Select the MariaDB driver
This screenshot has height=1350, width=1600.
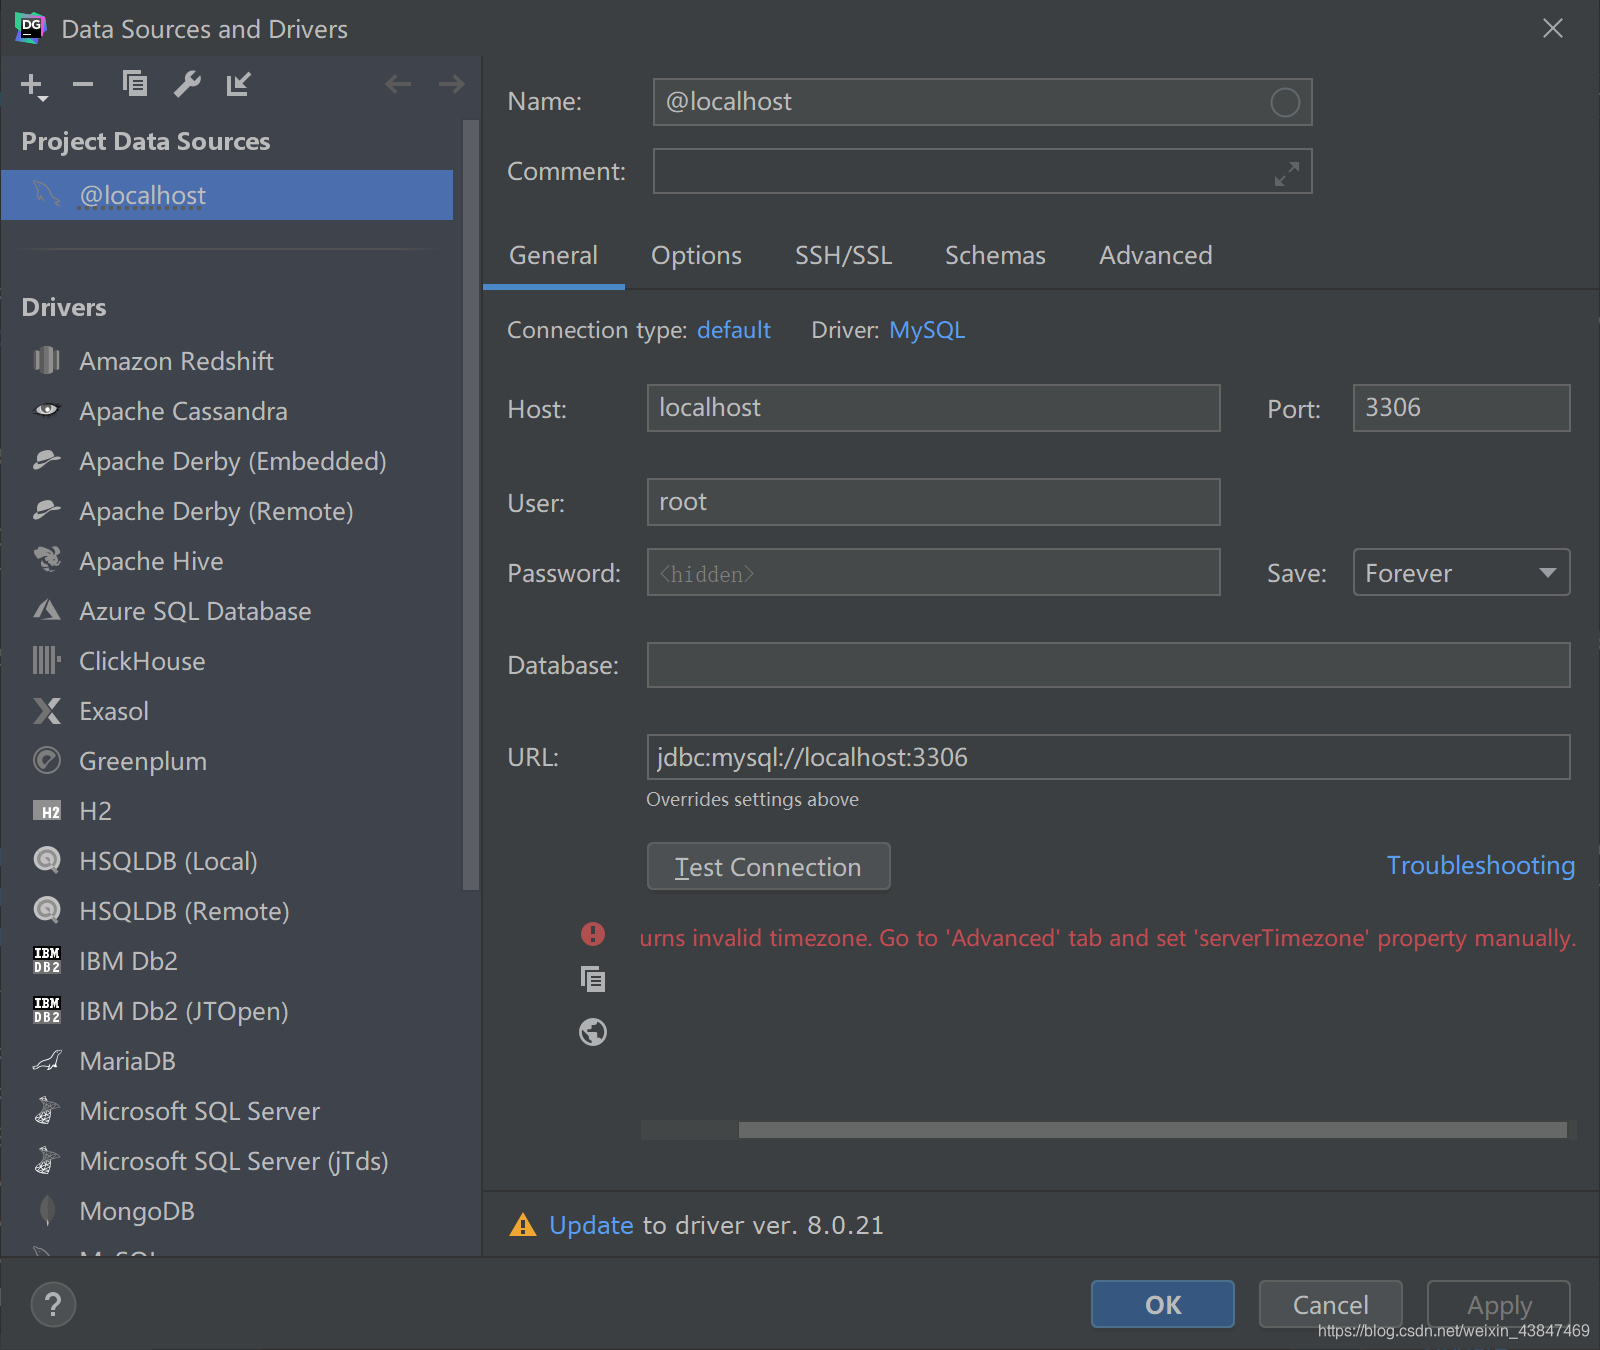227,1061
